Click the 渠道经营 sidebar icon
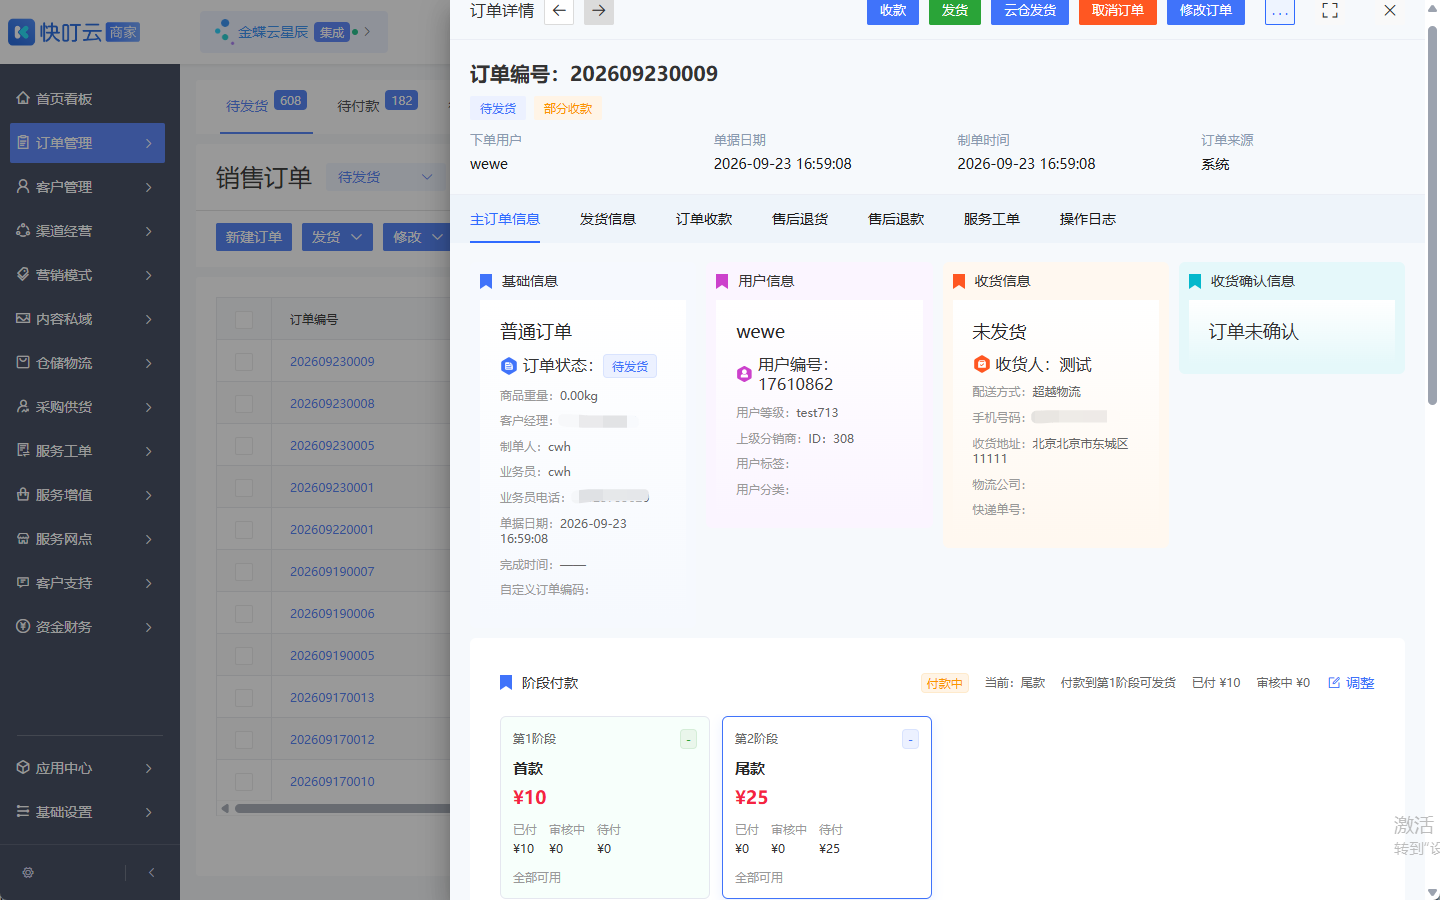The height and width of the screenshot is (900, 1440). click(23, 230)
